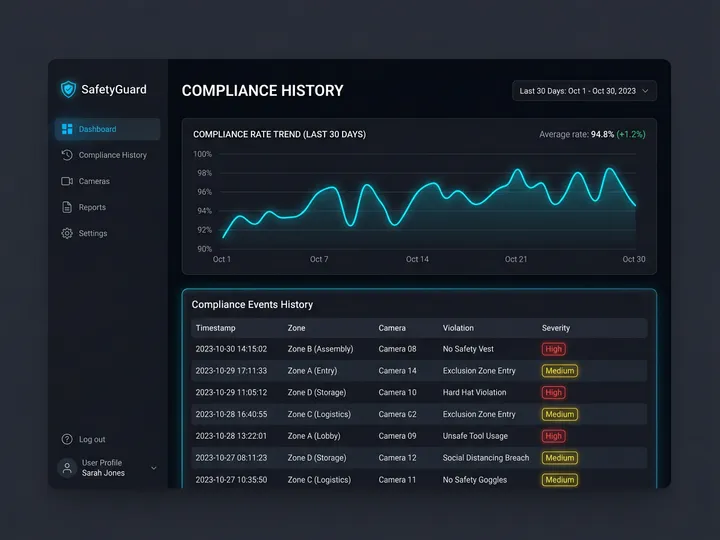This screenshot has width=720, height=540.
Task: Click the 98% y-axis label
Action: (x=204, y=173)
